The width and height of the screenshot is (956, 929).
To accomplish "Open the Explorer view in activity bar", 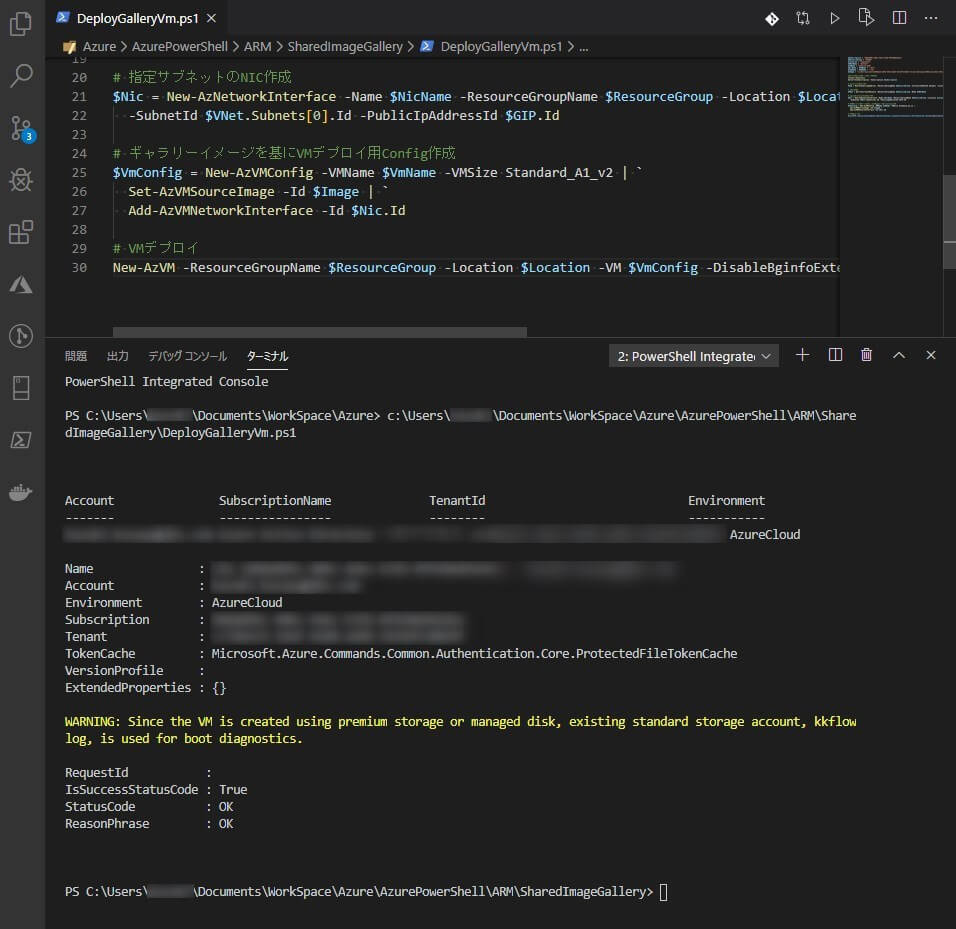I will (21, 24).
